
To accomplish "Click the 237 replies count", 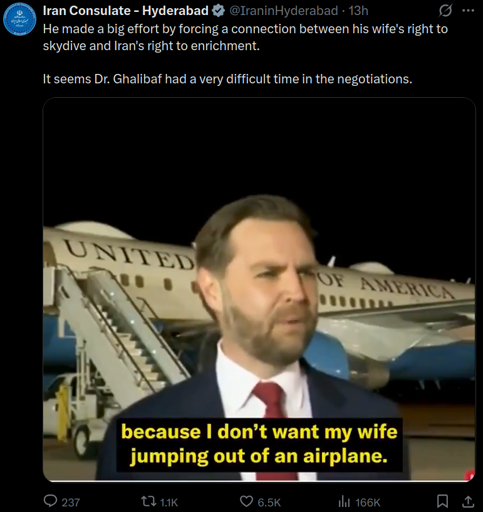I will coord(71,502).
